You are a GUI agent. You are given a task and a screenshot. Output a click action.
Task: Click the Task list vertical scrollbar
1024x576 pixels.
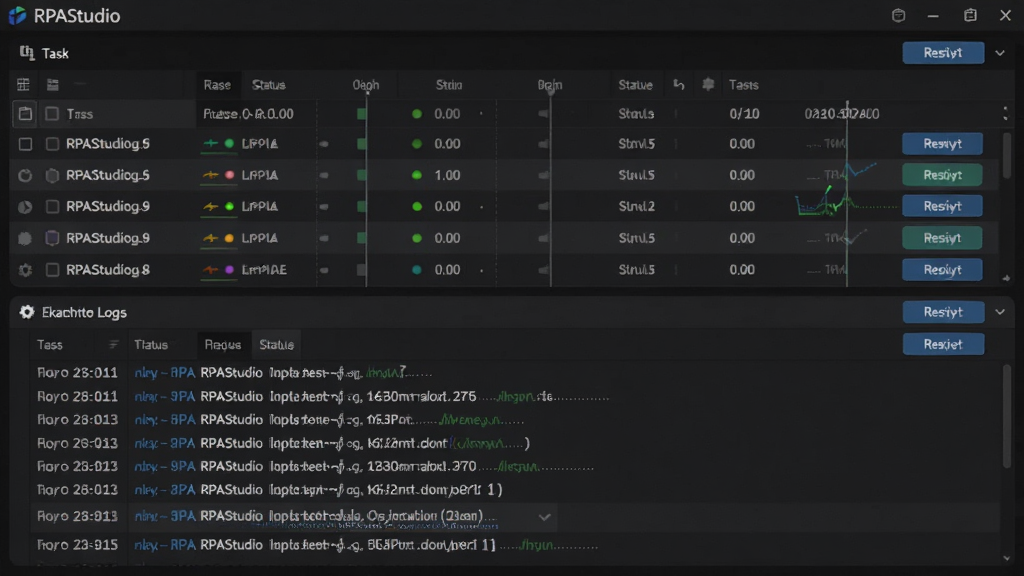point(1006,155)
